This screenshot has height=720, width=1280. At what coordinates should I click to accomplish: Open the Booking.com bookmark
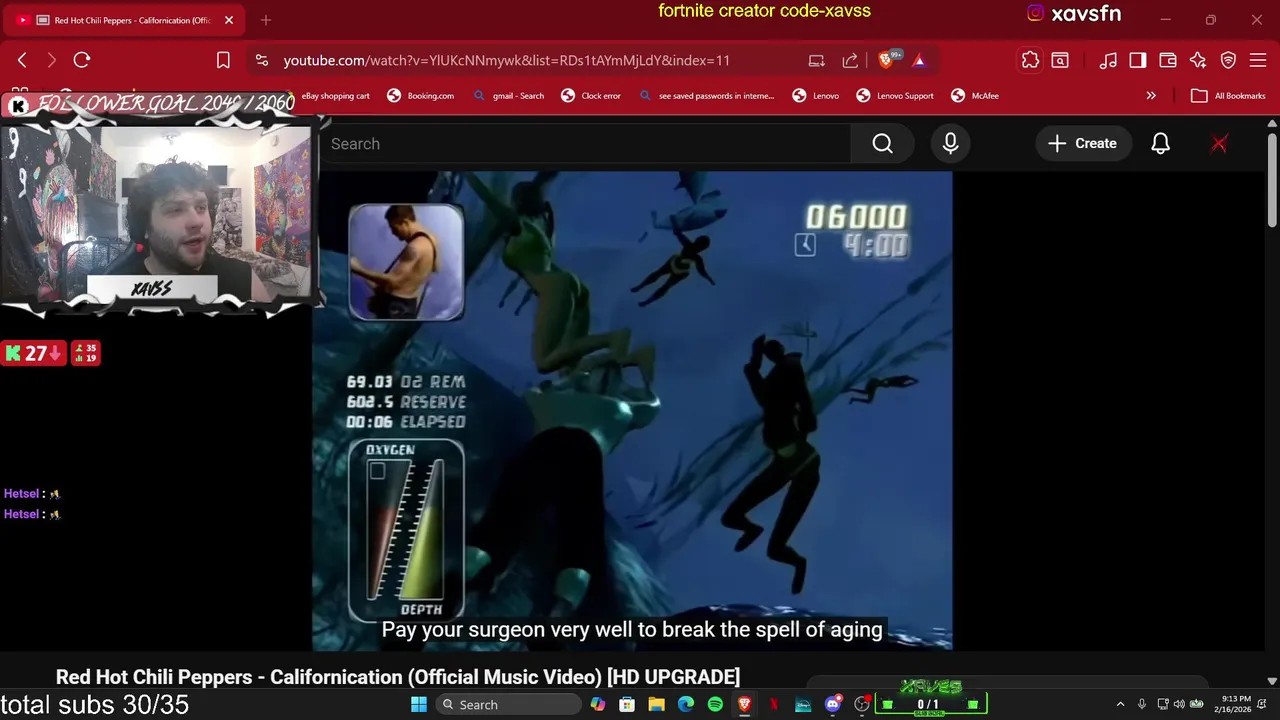click(x=420, y=96)
